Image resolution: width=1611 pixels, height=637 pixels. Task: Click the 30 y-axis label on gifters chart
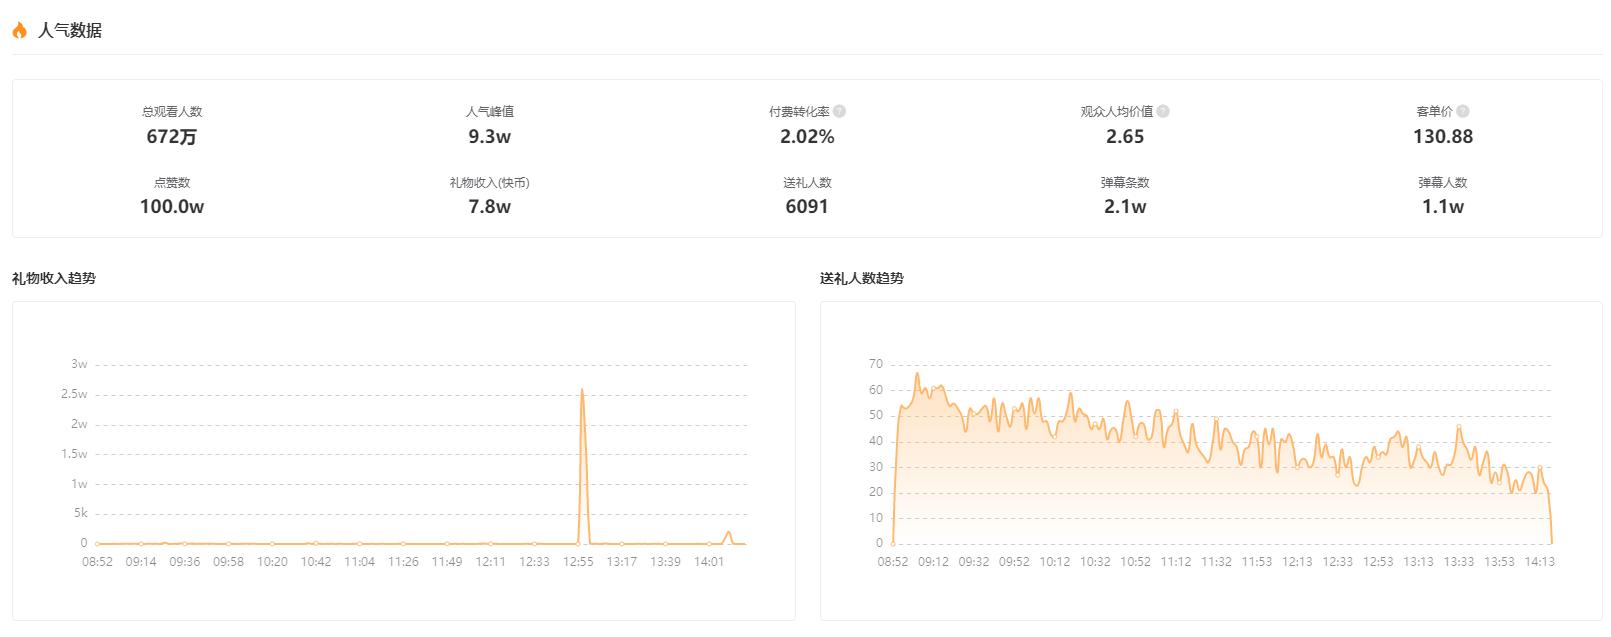click(876, 467)
